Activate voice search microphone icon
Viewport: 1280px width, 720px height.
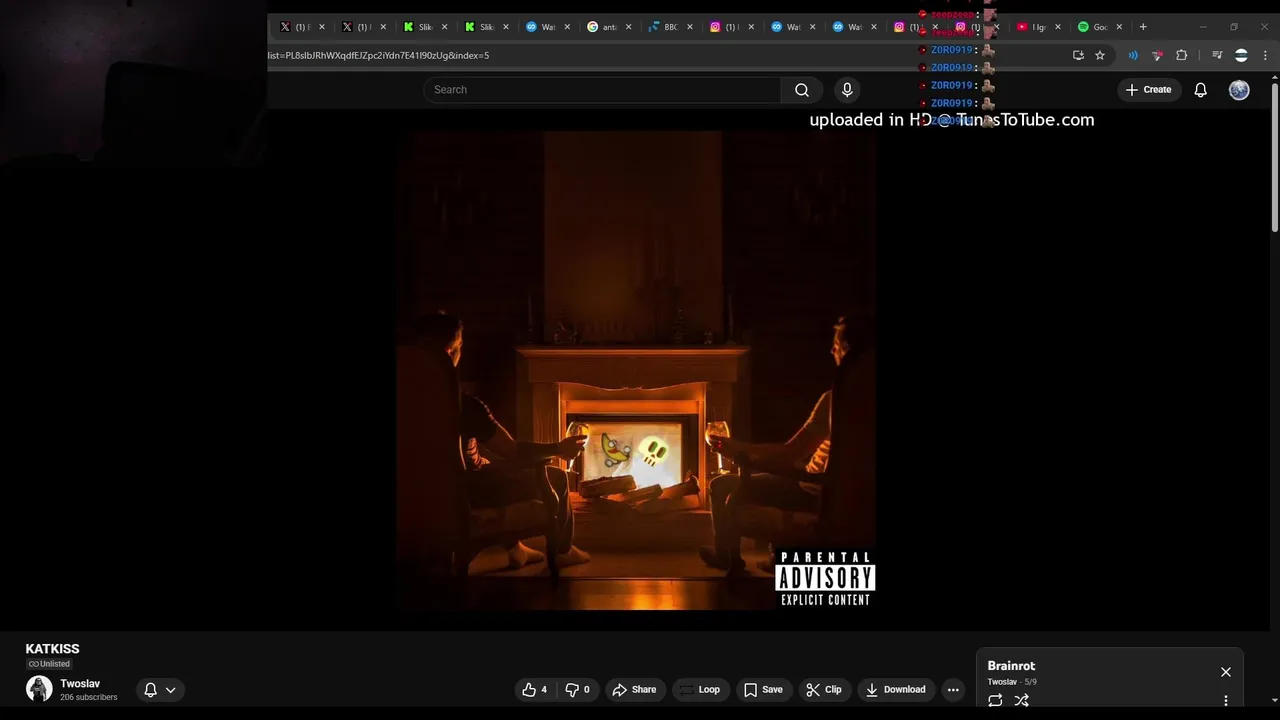pos(847,90)
